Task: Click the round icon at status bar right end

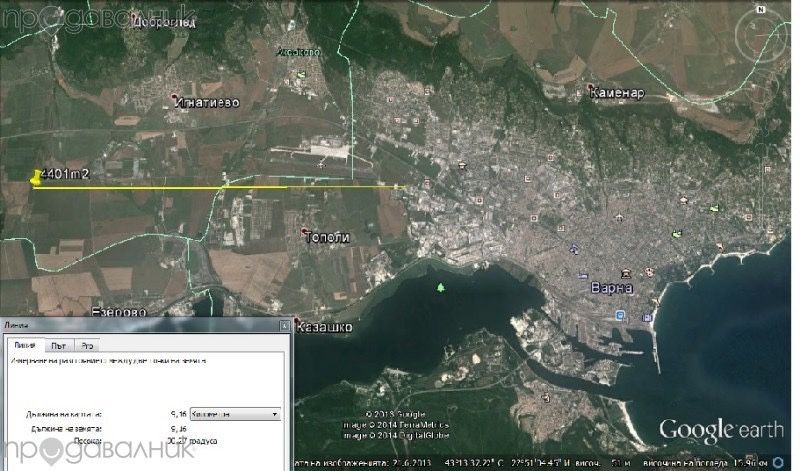Action: 779,462
